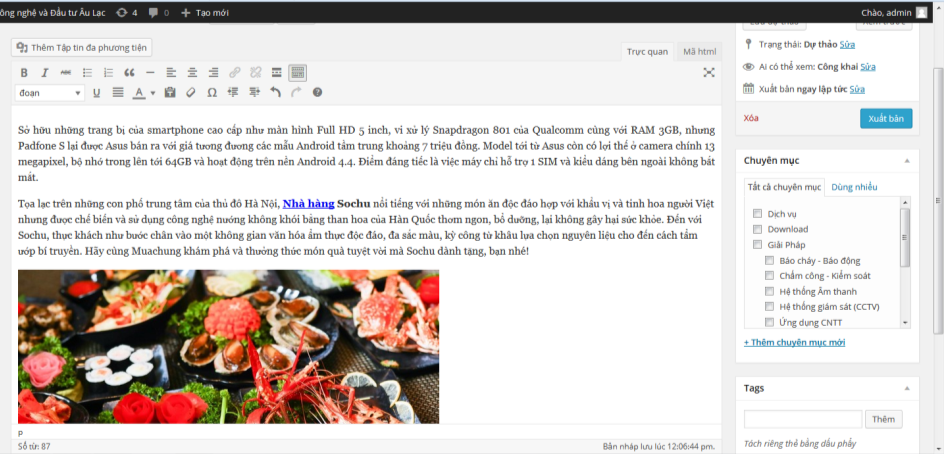The image size is (944, 454).
Task: Click the "Thêm" tag button
Action: pos(884,419)
